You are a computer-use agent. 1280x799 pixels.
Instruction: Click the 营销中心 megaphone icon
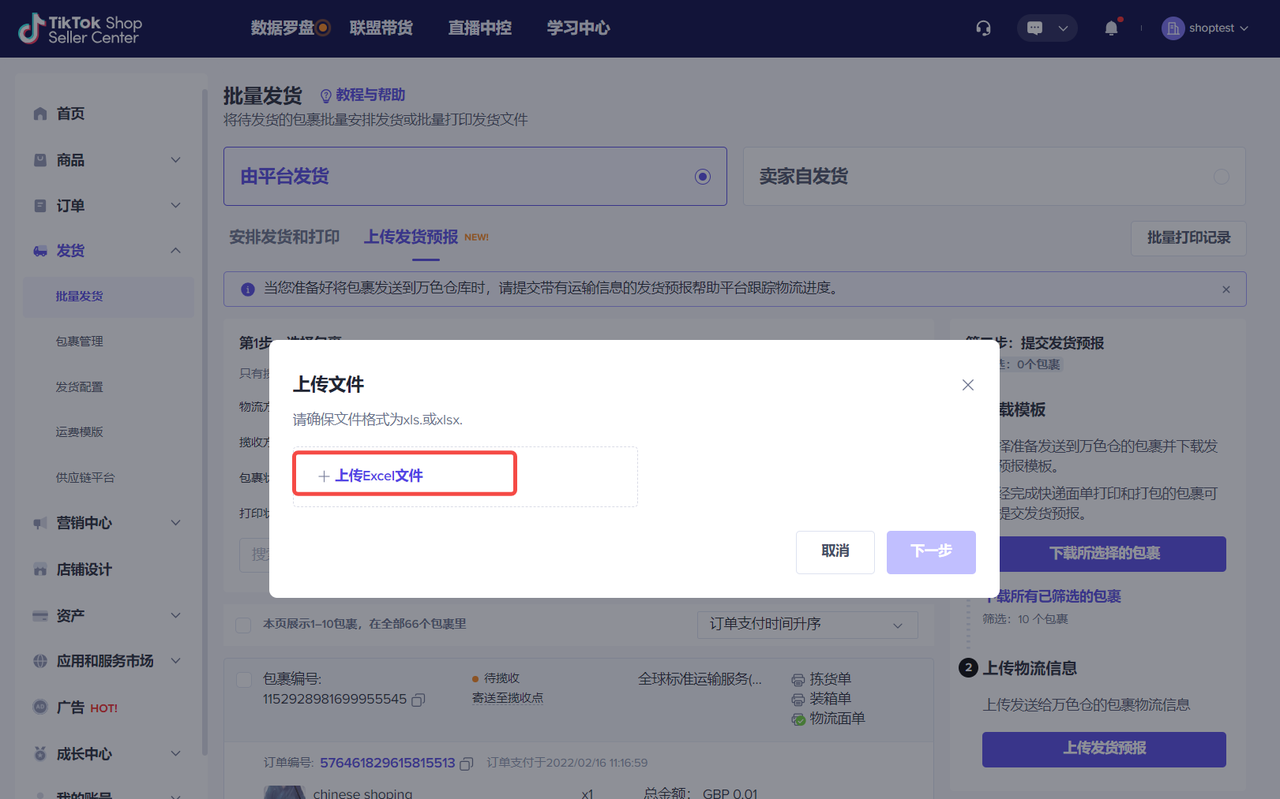pos(40,523)
